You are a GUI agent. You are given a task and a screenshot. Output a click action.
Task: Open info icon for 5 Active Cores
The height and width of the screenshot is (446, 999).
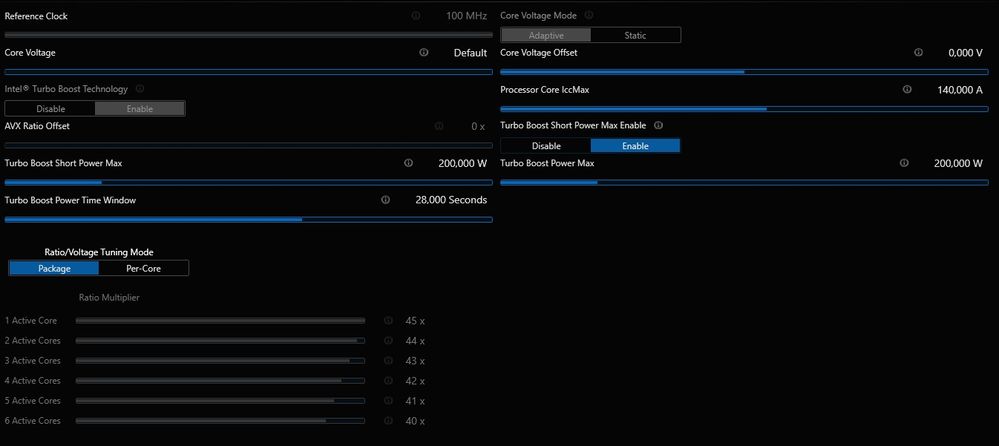[x=388, y=401]
